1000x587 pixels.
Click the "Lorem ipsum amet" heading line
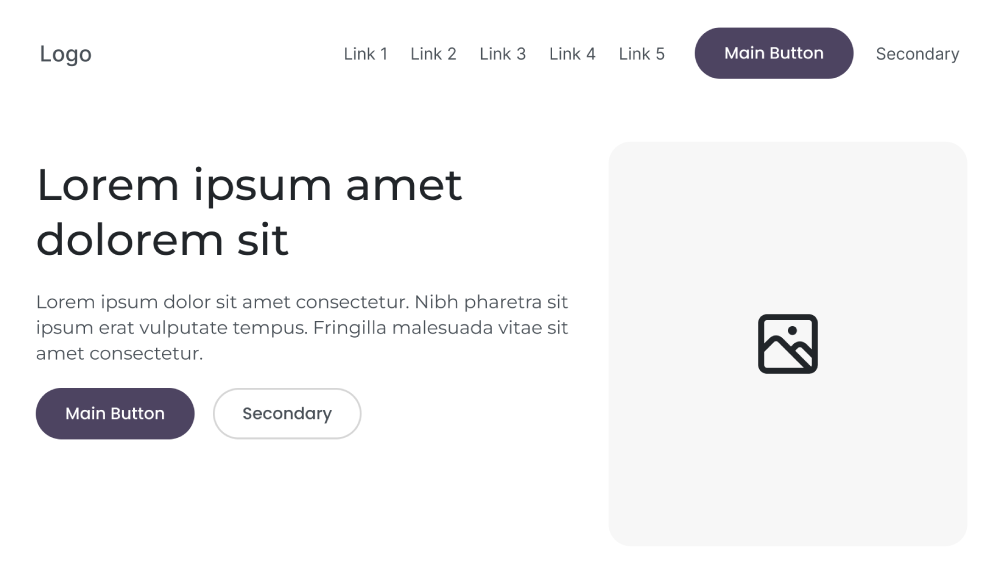click(x=249, y=186)
